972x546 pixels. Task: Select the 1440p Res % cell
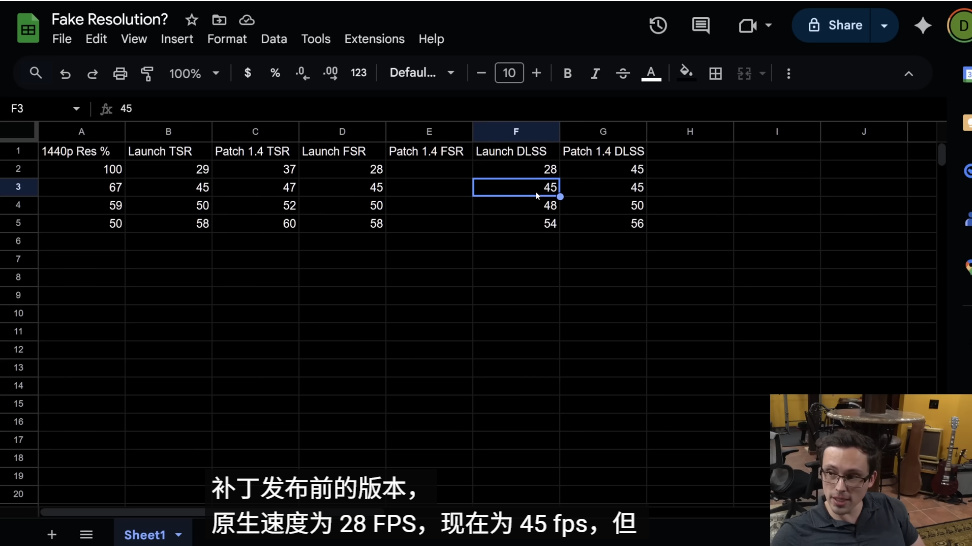tap(82, 151)
